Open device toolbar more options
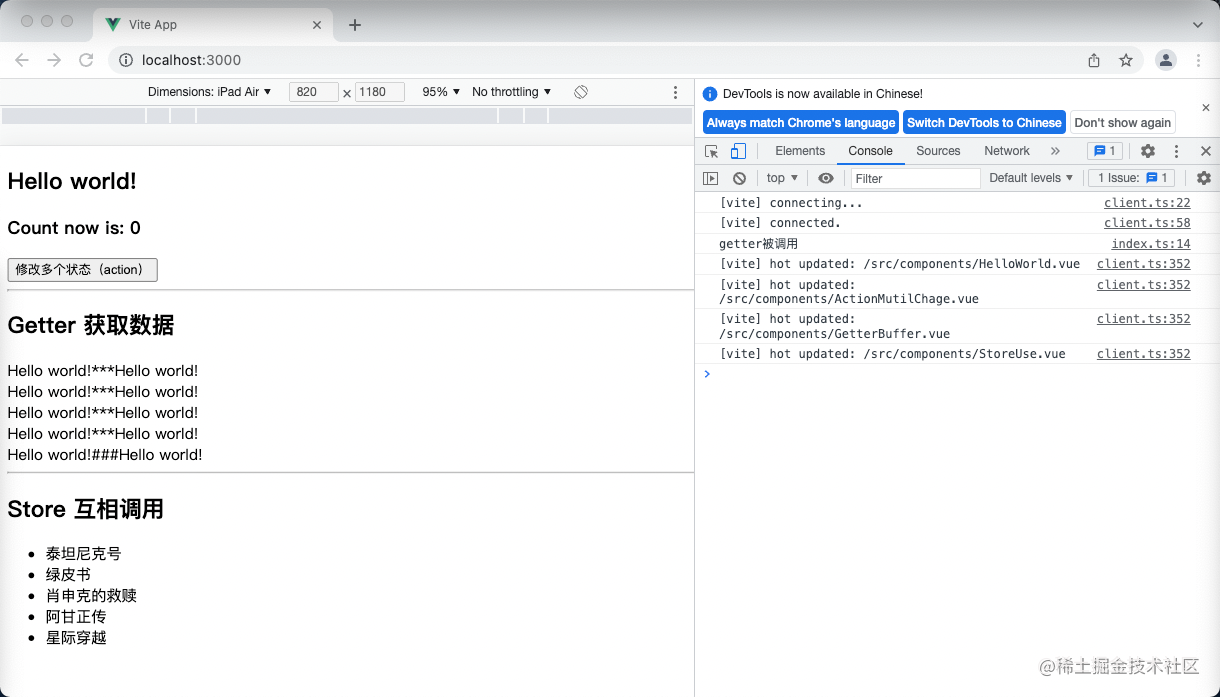 tap(675, 92)
